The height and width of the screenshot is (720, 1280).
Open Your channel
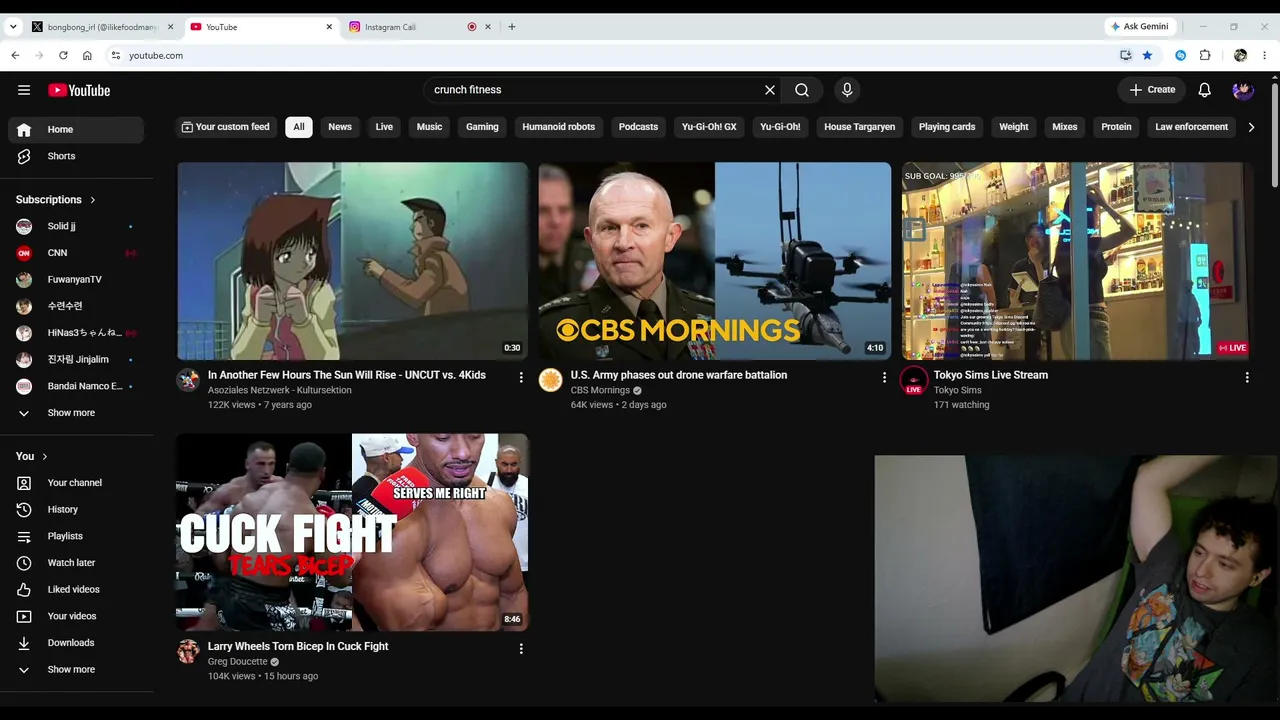pos(76,483)
